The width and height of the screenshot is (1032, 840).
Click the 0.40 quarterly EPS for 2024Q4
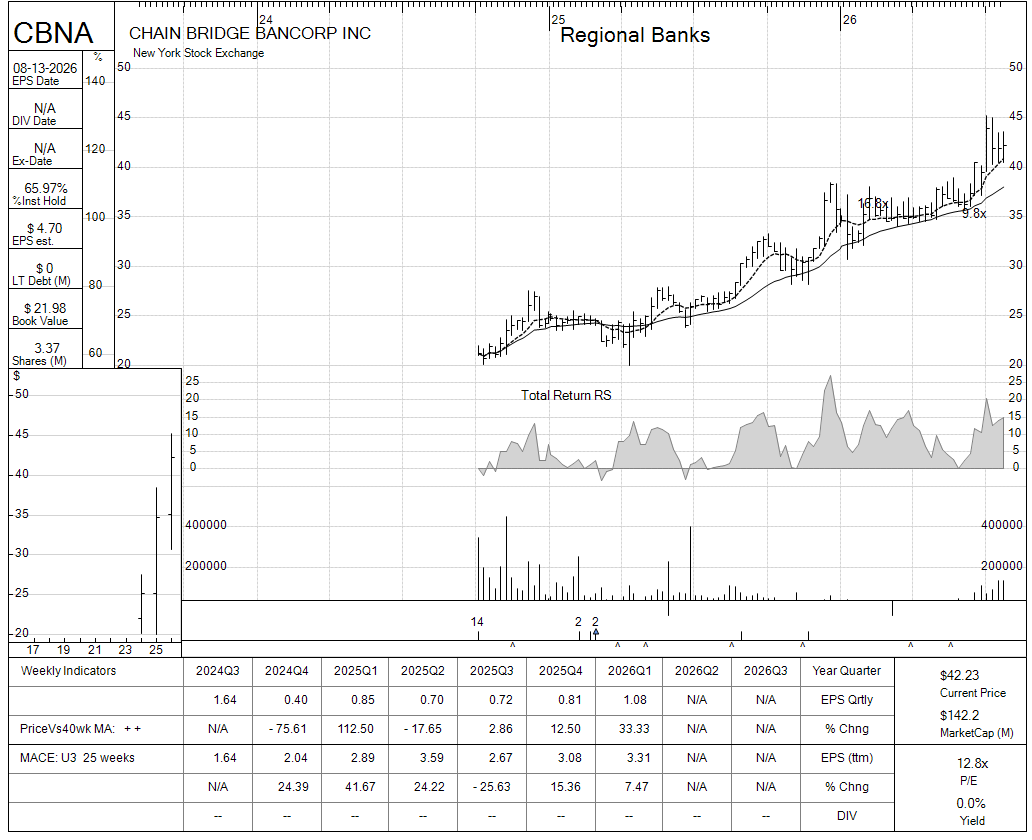pos(296,700)
